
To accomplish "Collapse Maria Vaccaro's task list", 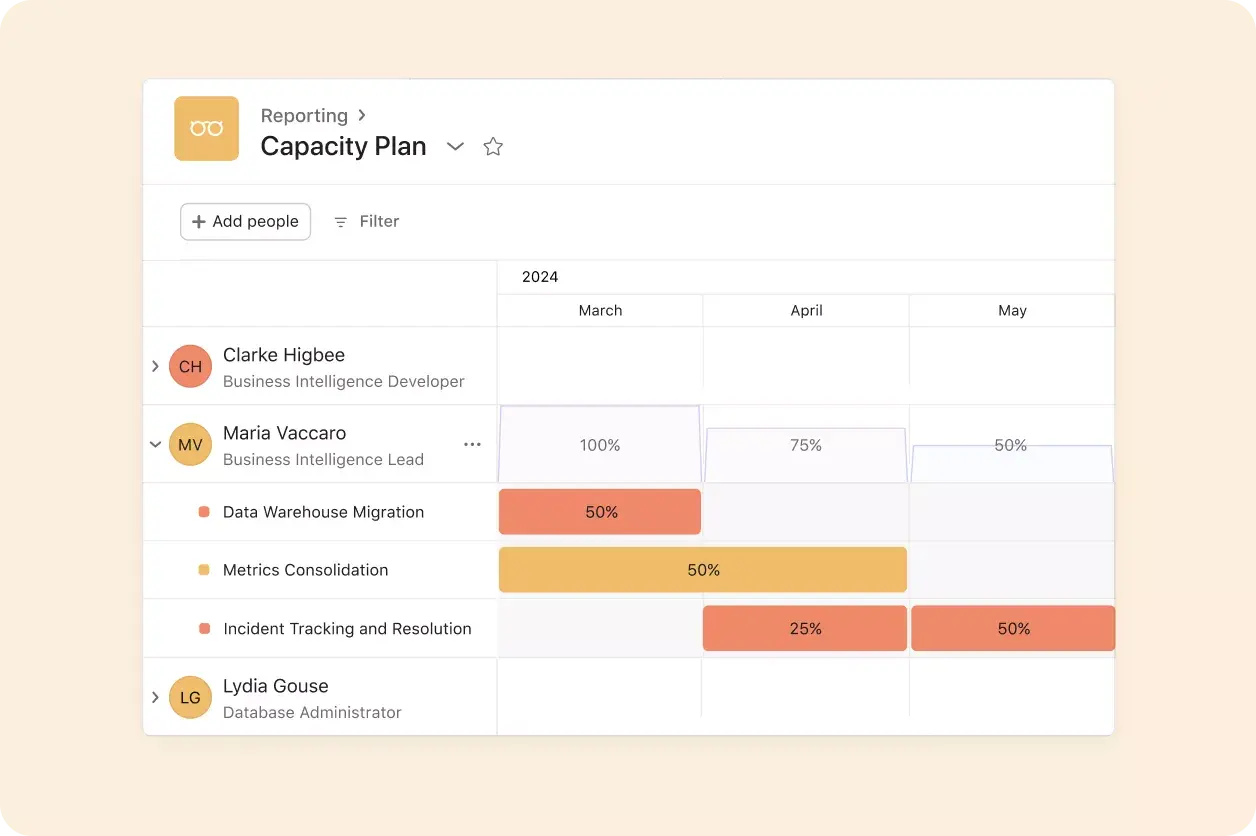I will pos(156,444).
